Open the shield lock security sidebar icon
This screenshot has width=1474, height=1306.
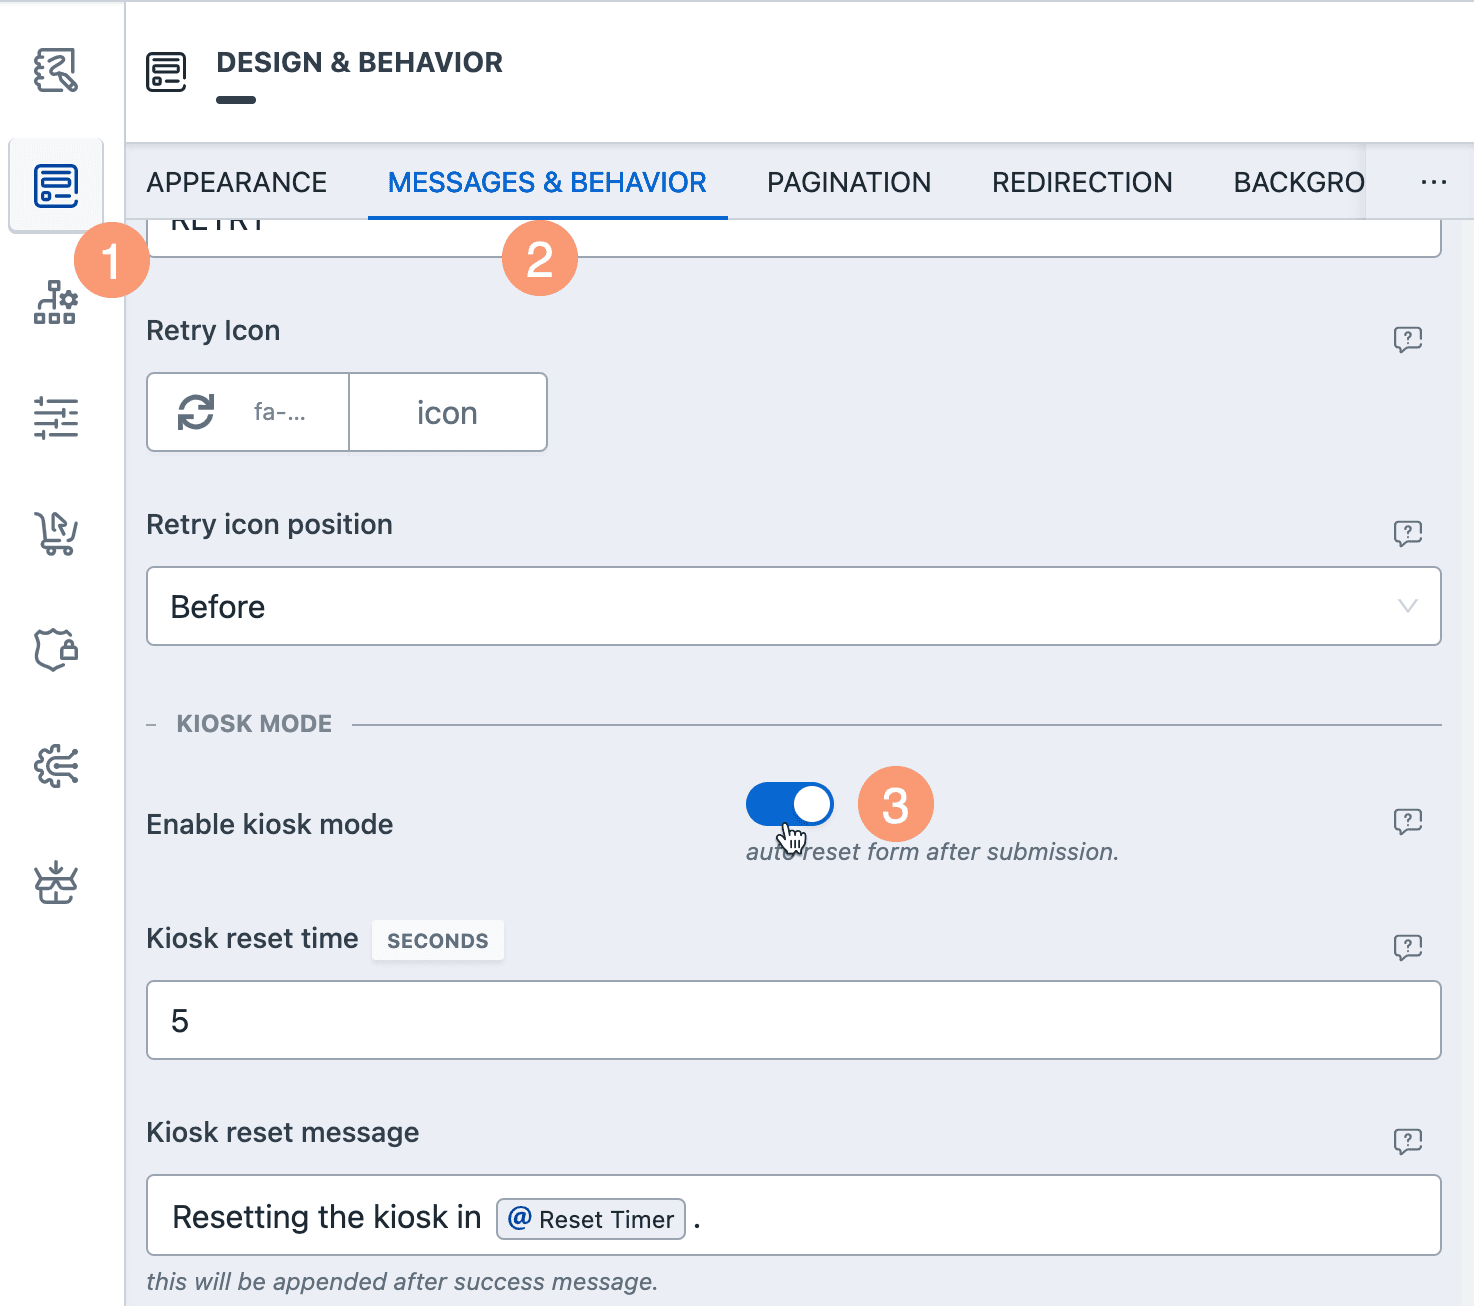click(x=56, y=650)
